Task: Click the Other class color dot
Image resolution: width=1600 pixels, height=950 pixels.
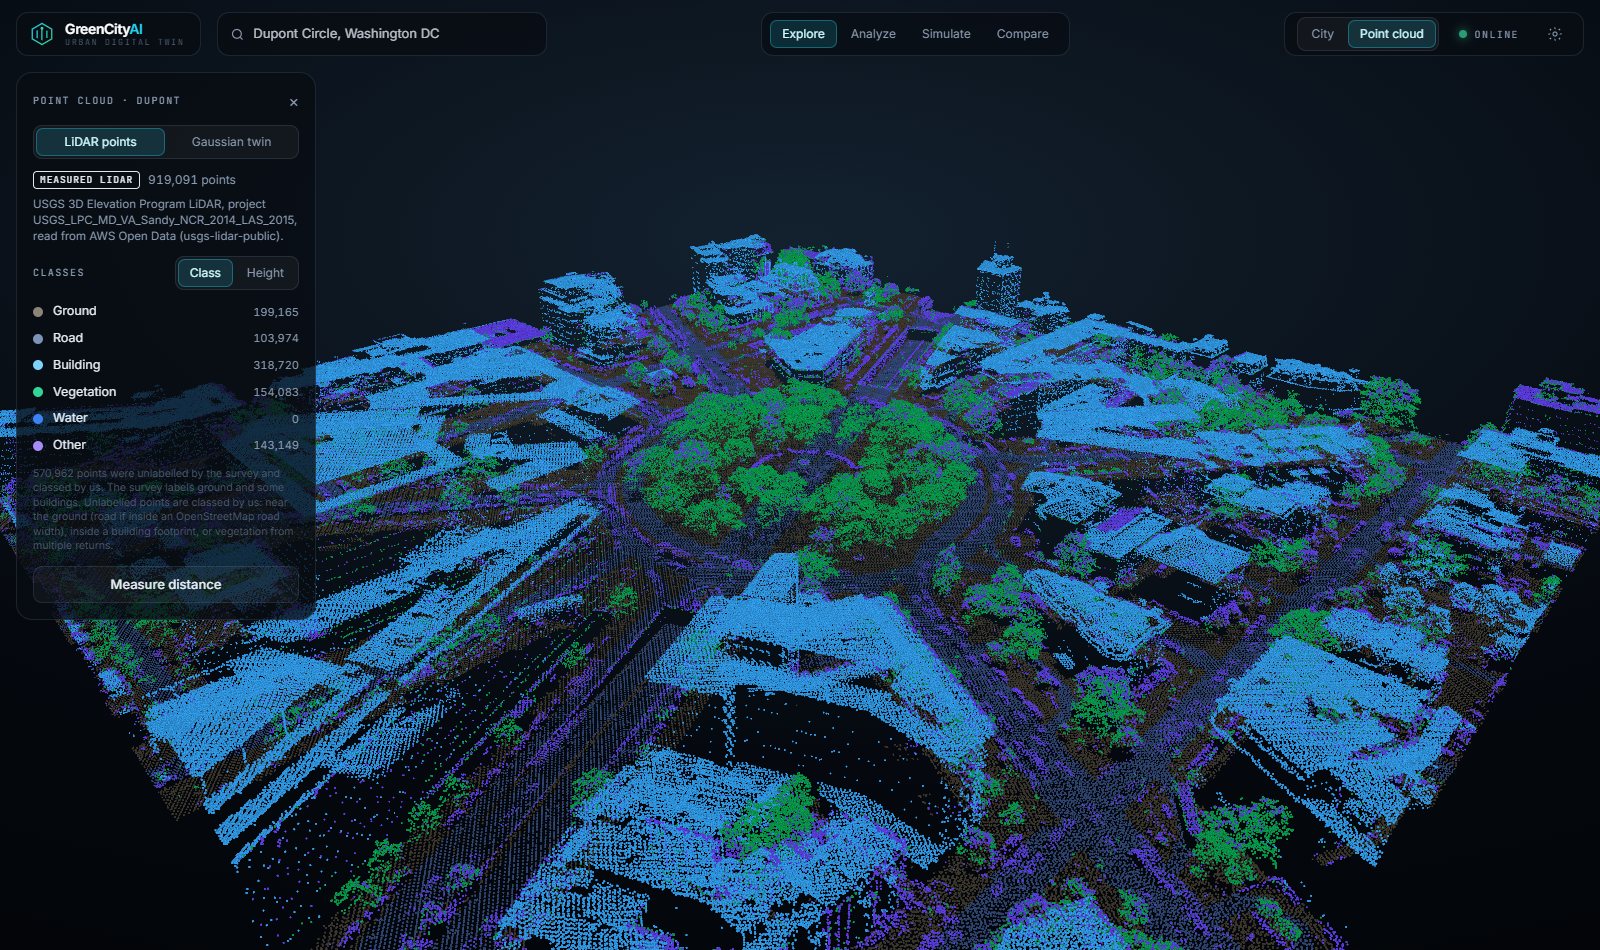Action: point(38,446)
